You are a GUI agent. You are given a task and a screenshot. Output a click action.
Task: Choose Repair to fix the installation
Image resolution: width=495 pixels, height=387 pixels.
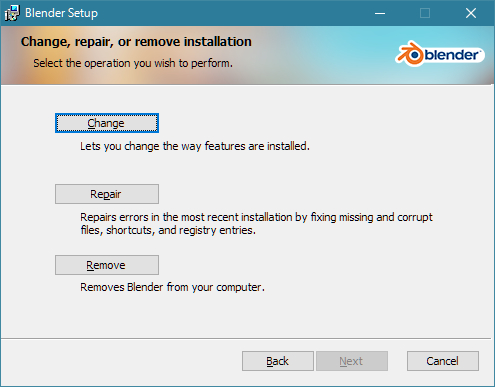pyautogui.click(x=107, y=194)
